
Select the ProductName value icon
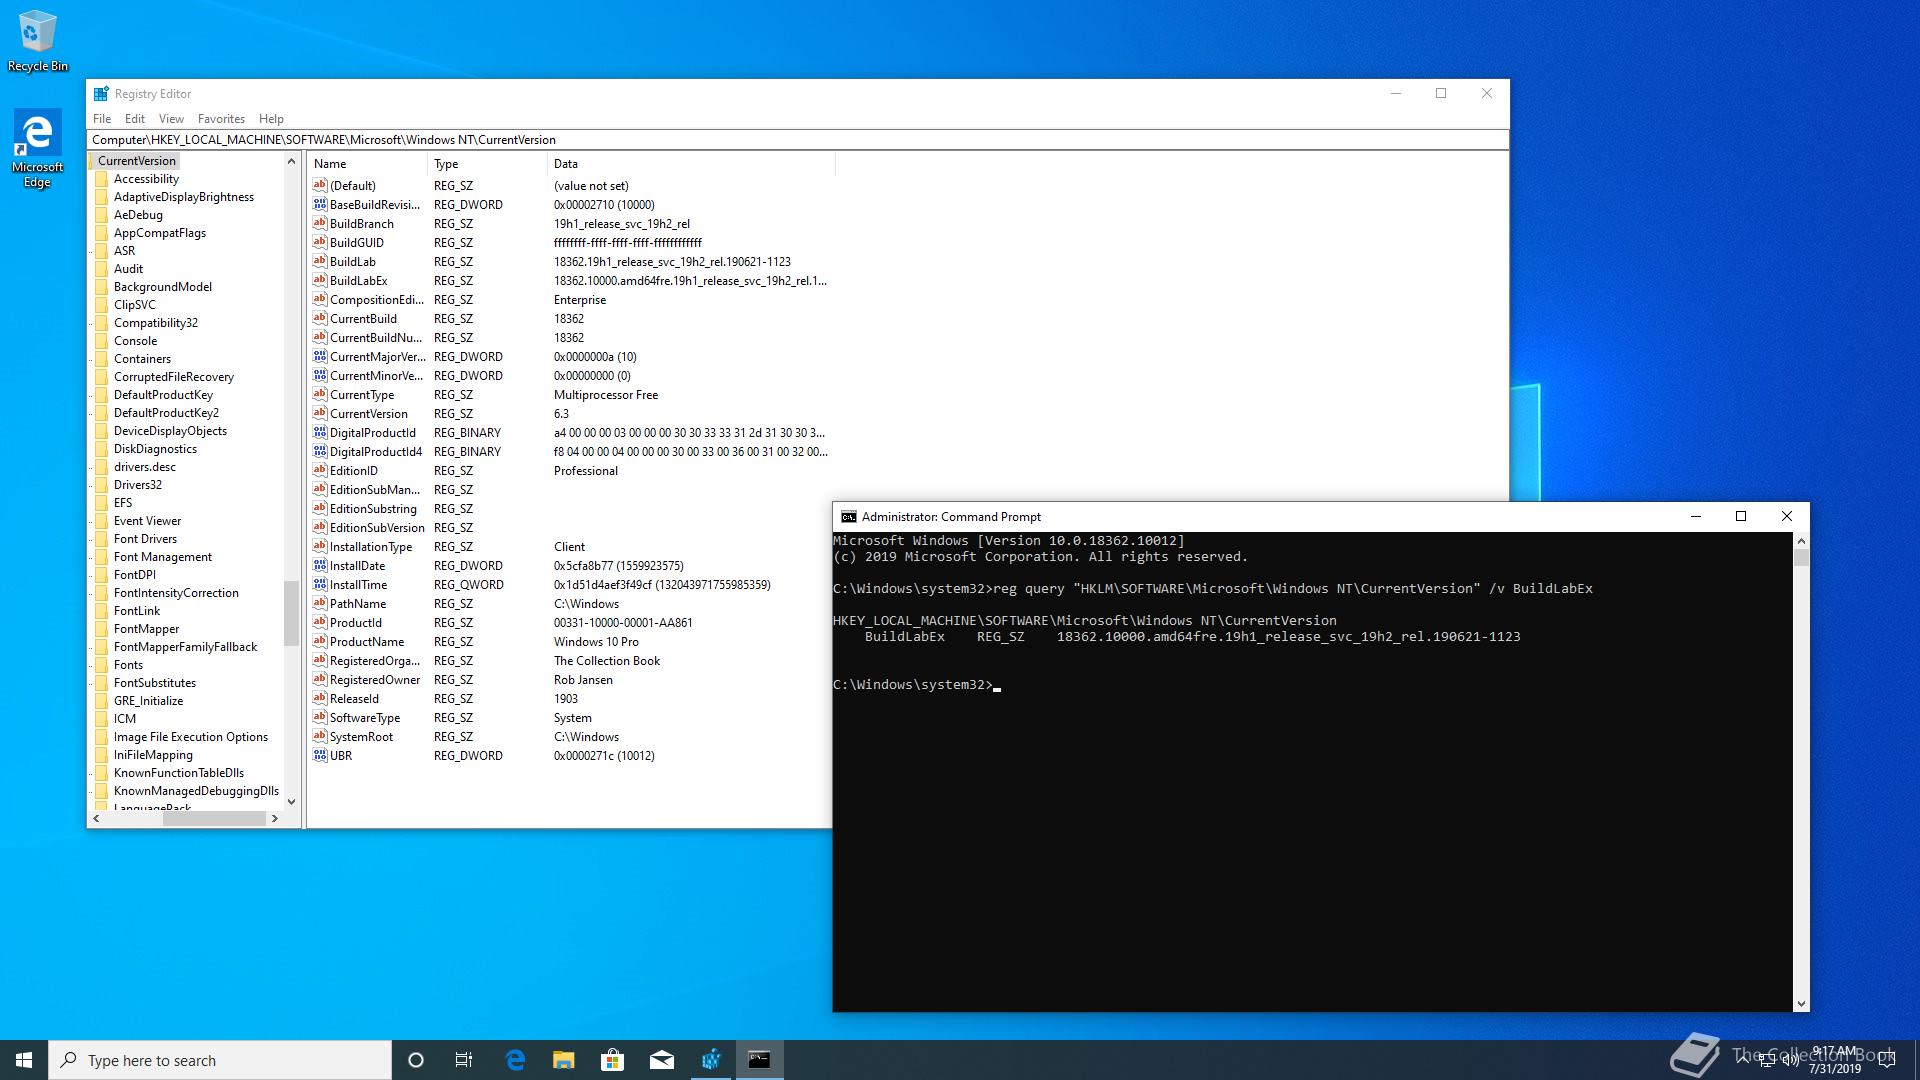tap(320, 642)
